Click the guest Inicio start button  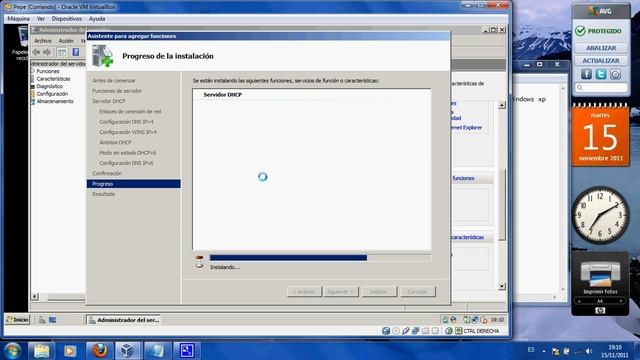pyautogui.click(x=17, y=320)
